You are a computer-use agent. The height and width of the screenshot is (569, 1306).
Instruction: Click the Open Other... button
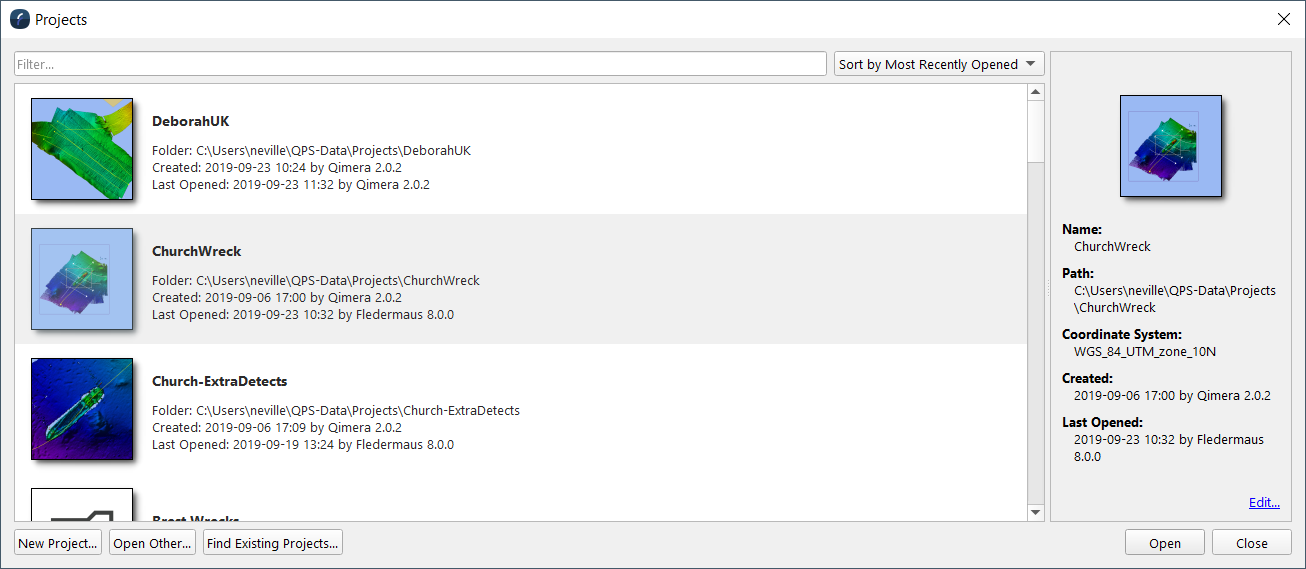(x=152, y=543)
